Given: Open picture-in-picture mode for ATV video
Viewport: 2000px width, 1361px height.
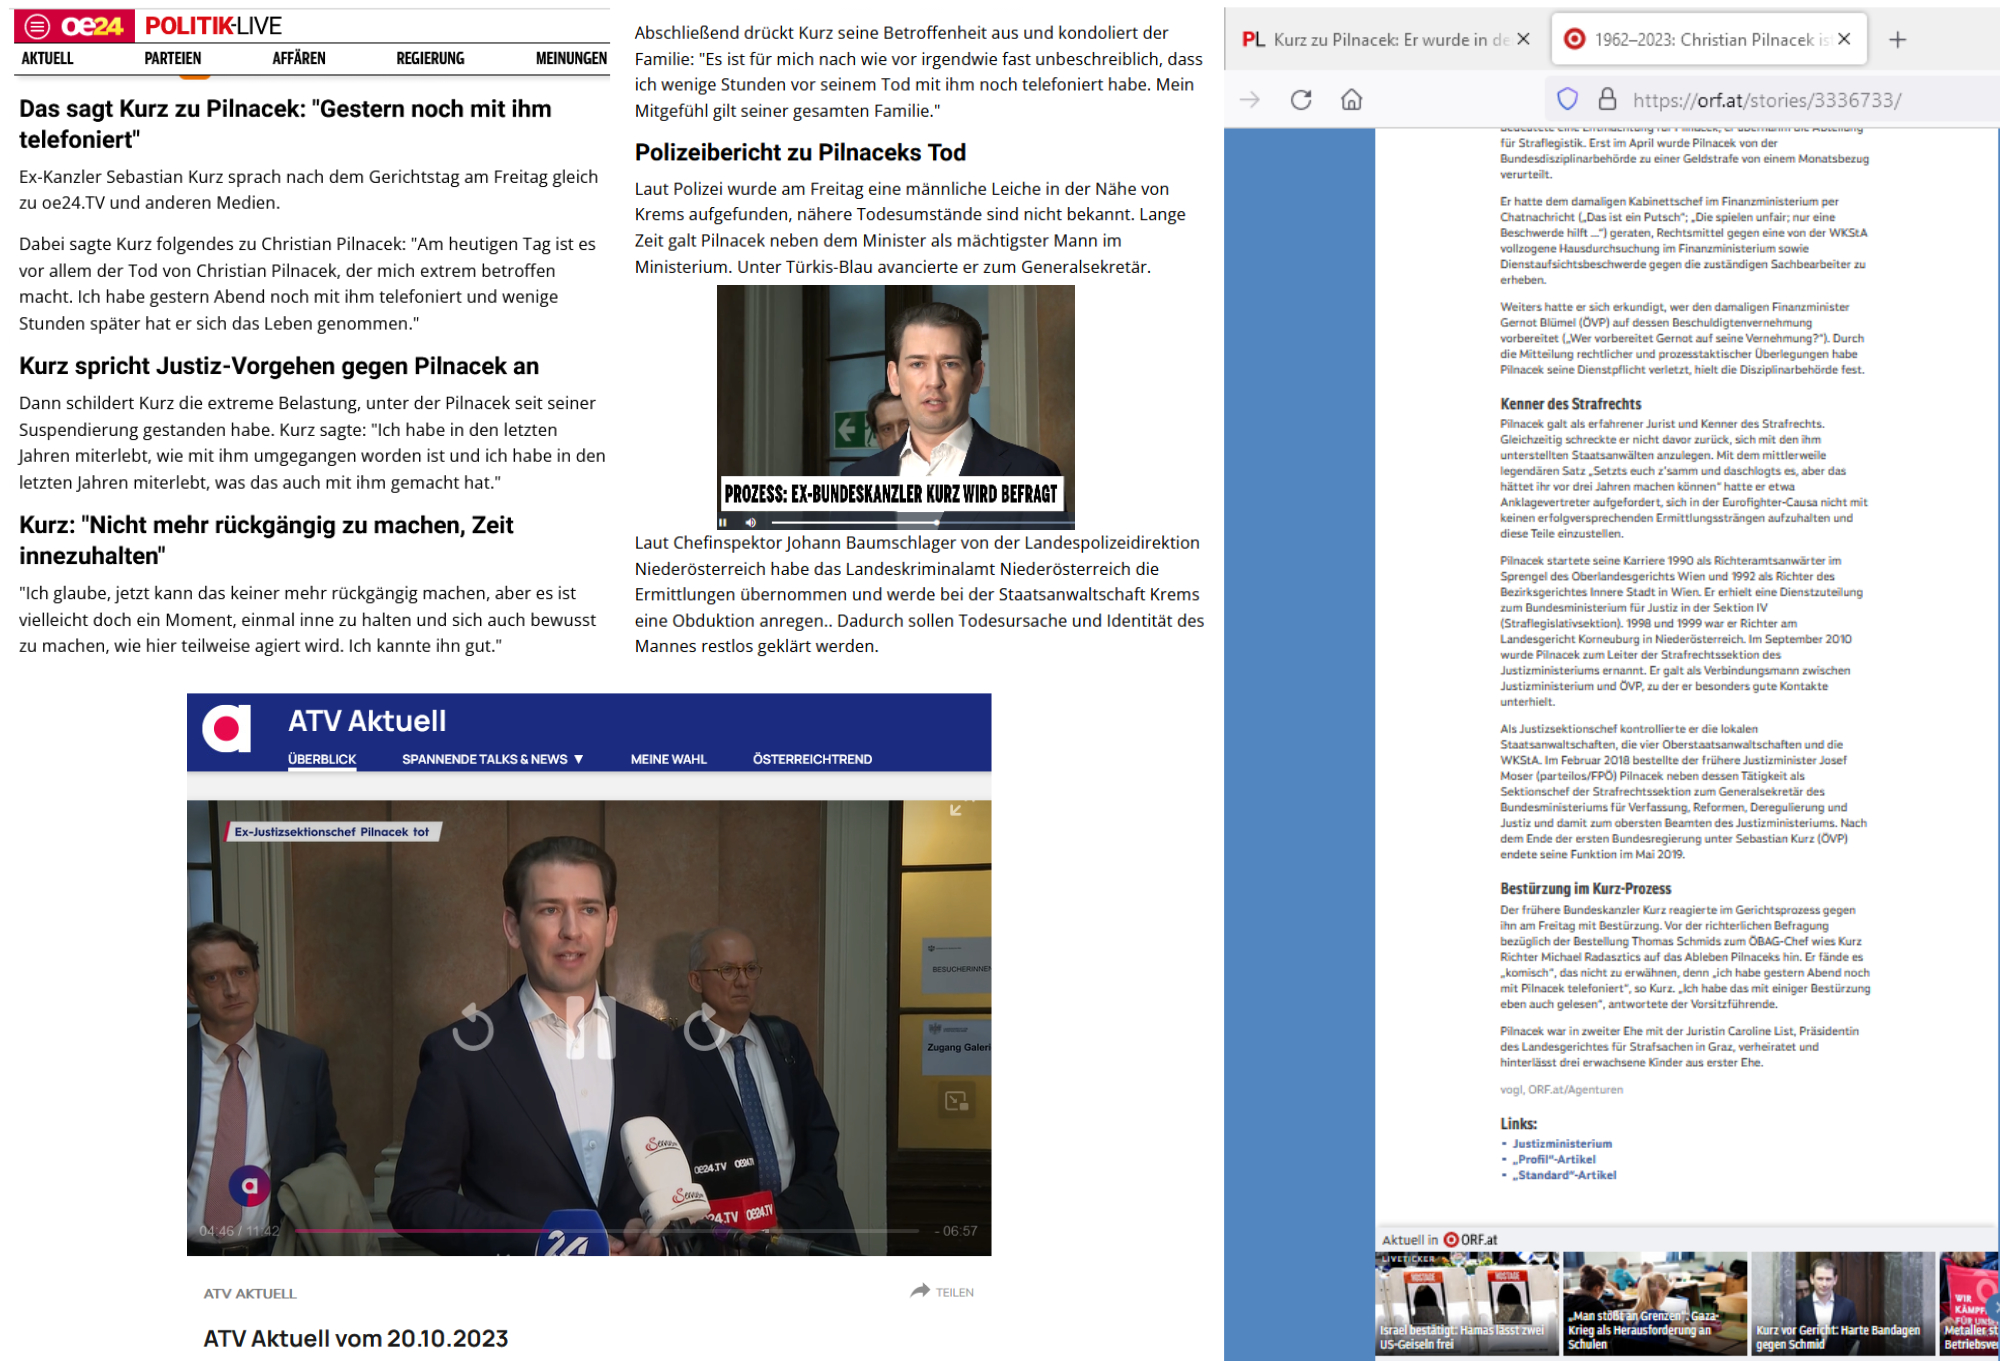Looking at the screenshot, I should [956, 1101].
